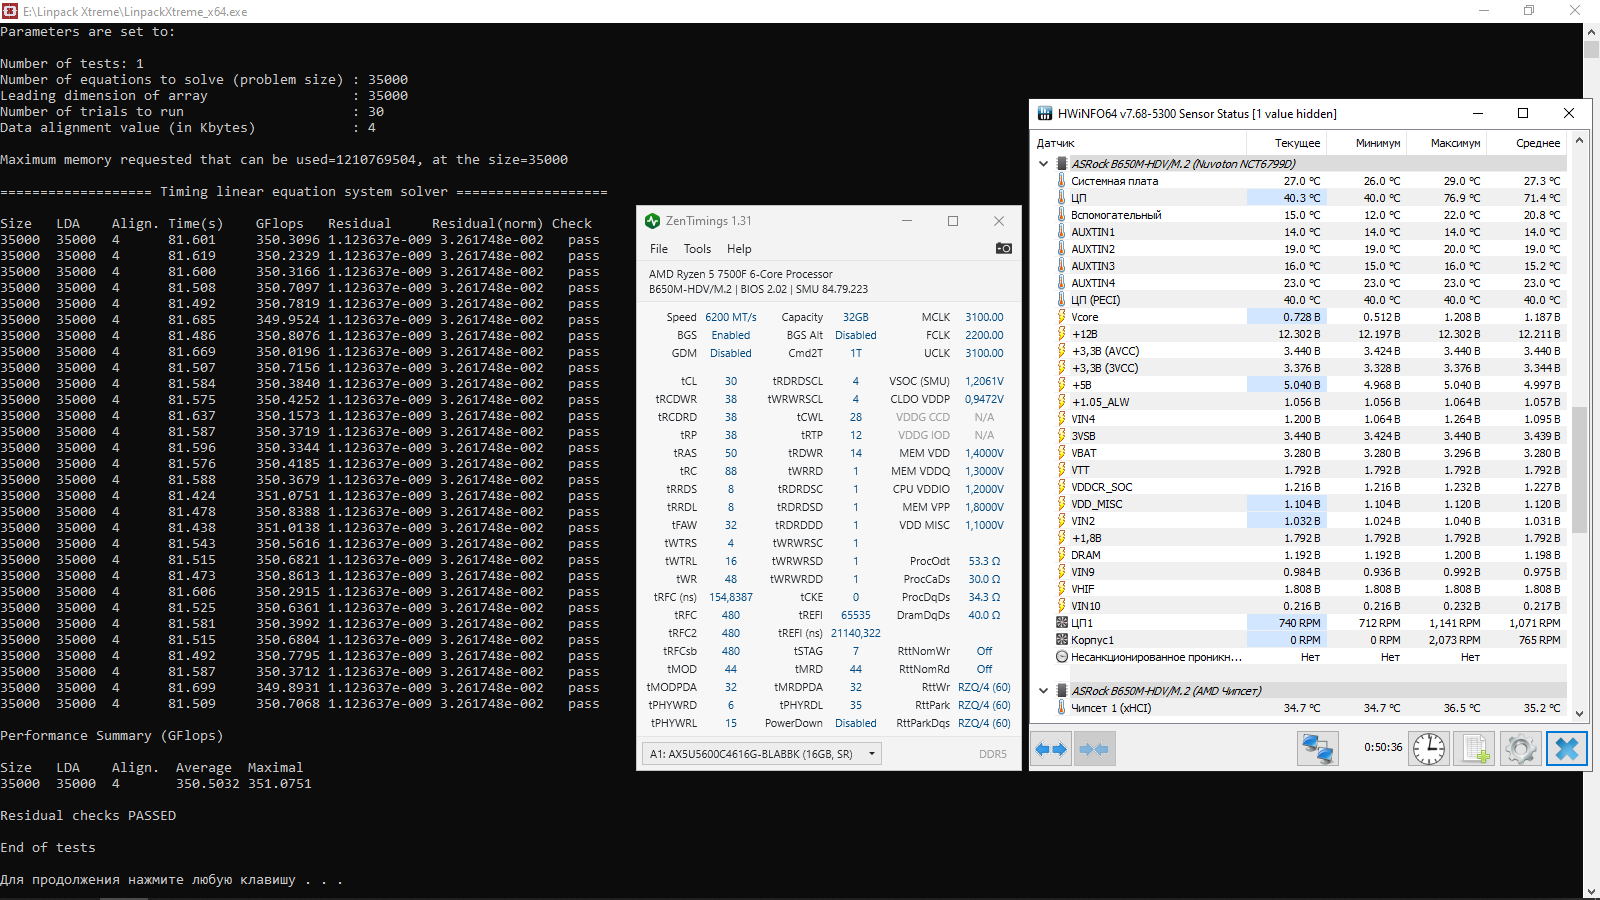
Task: Start logging with the sheet plus icon
Action: 1475,748
